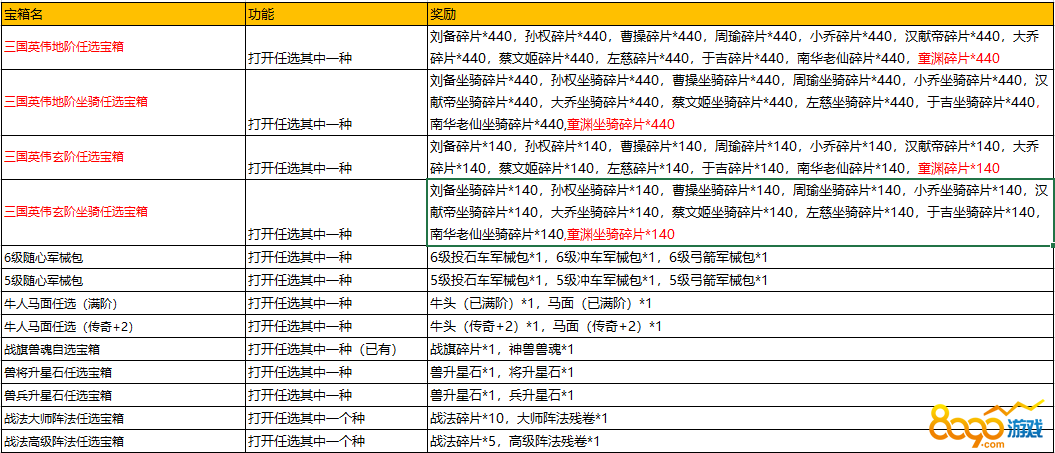
Task: Click the 三国英伟地阶坐骑任选宝箱 cell
Action: pyautogui.click(x=123, y=101)
